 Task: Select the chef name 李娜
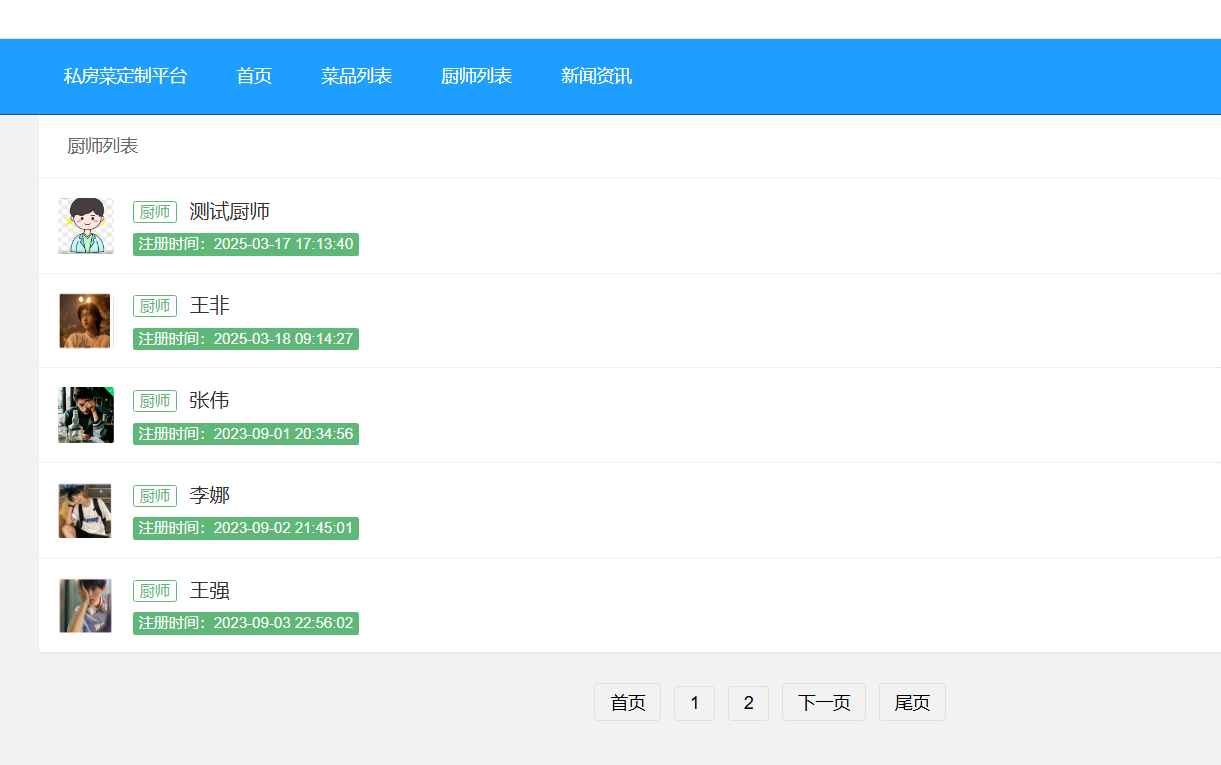209,496
